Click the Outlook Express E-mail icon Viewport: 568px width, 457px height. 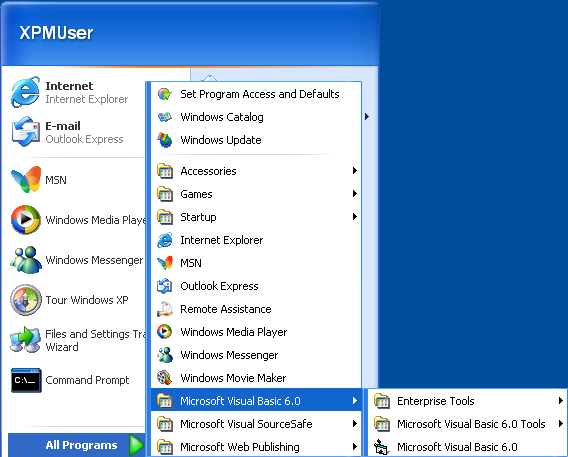point(25,132)
